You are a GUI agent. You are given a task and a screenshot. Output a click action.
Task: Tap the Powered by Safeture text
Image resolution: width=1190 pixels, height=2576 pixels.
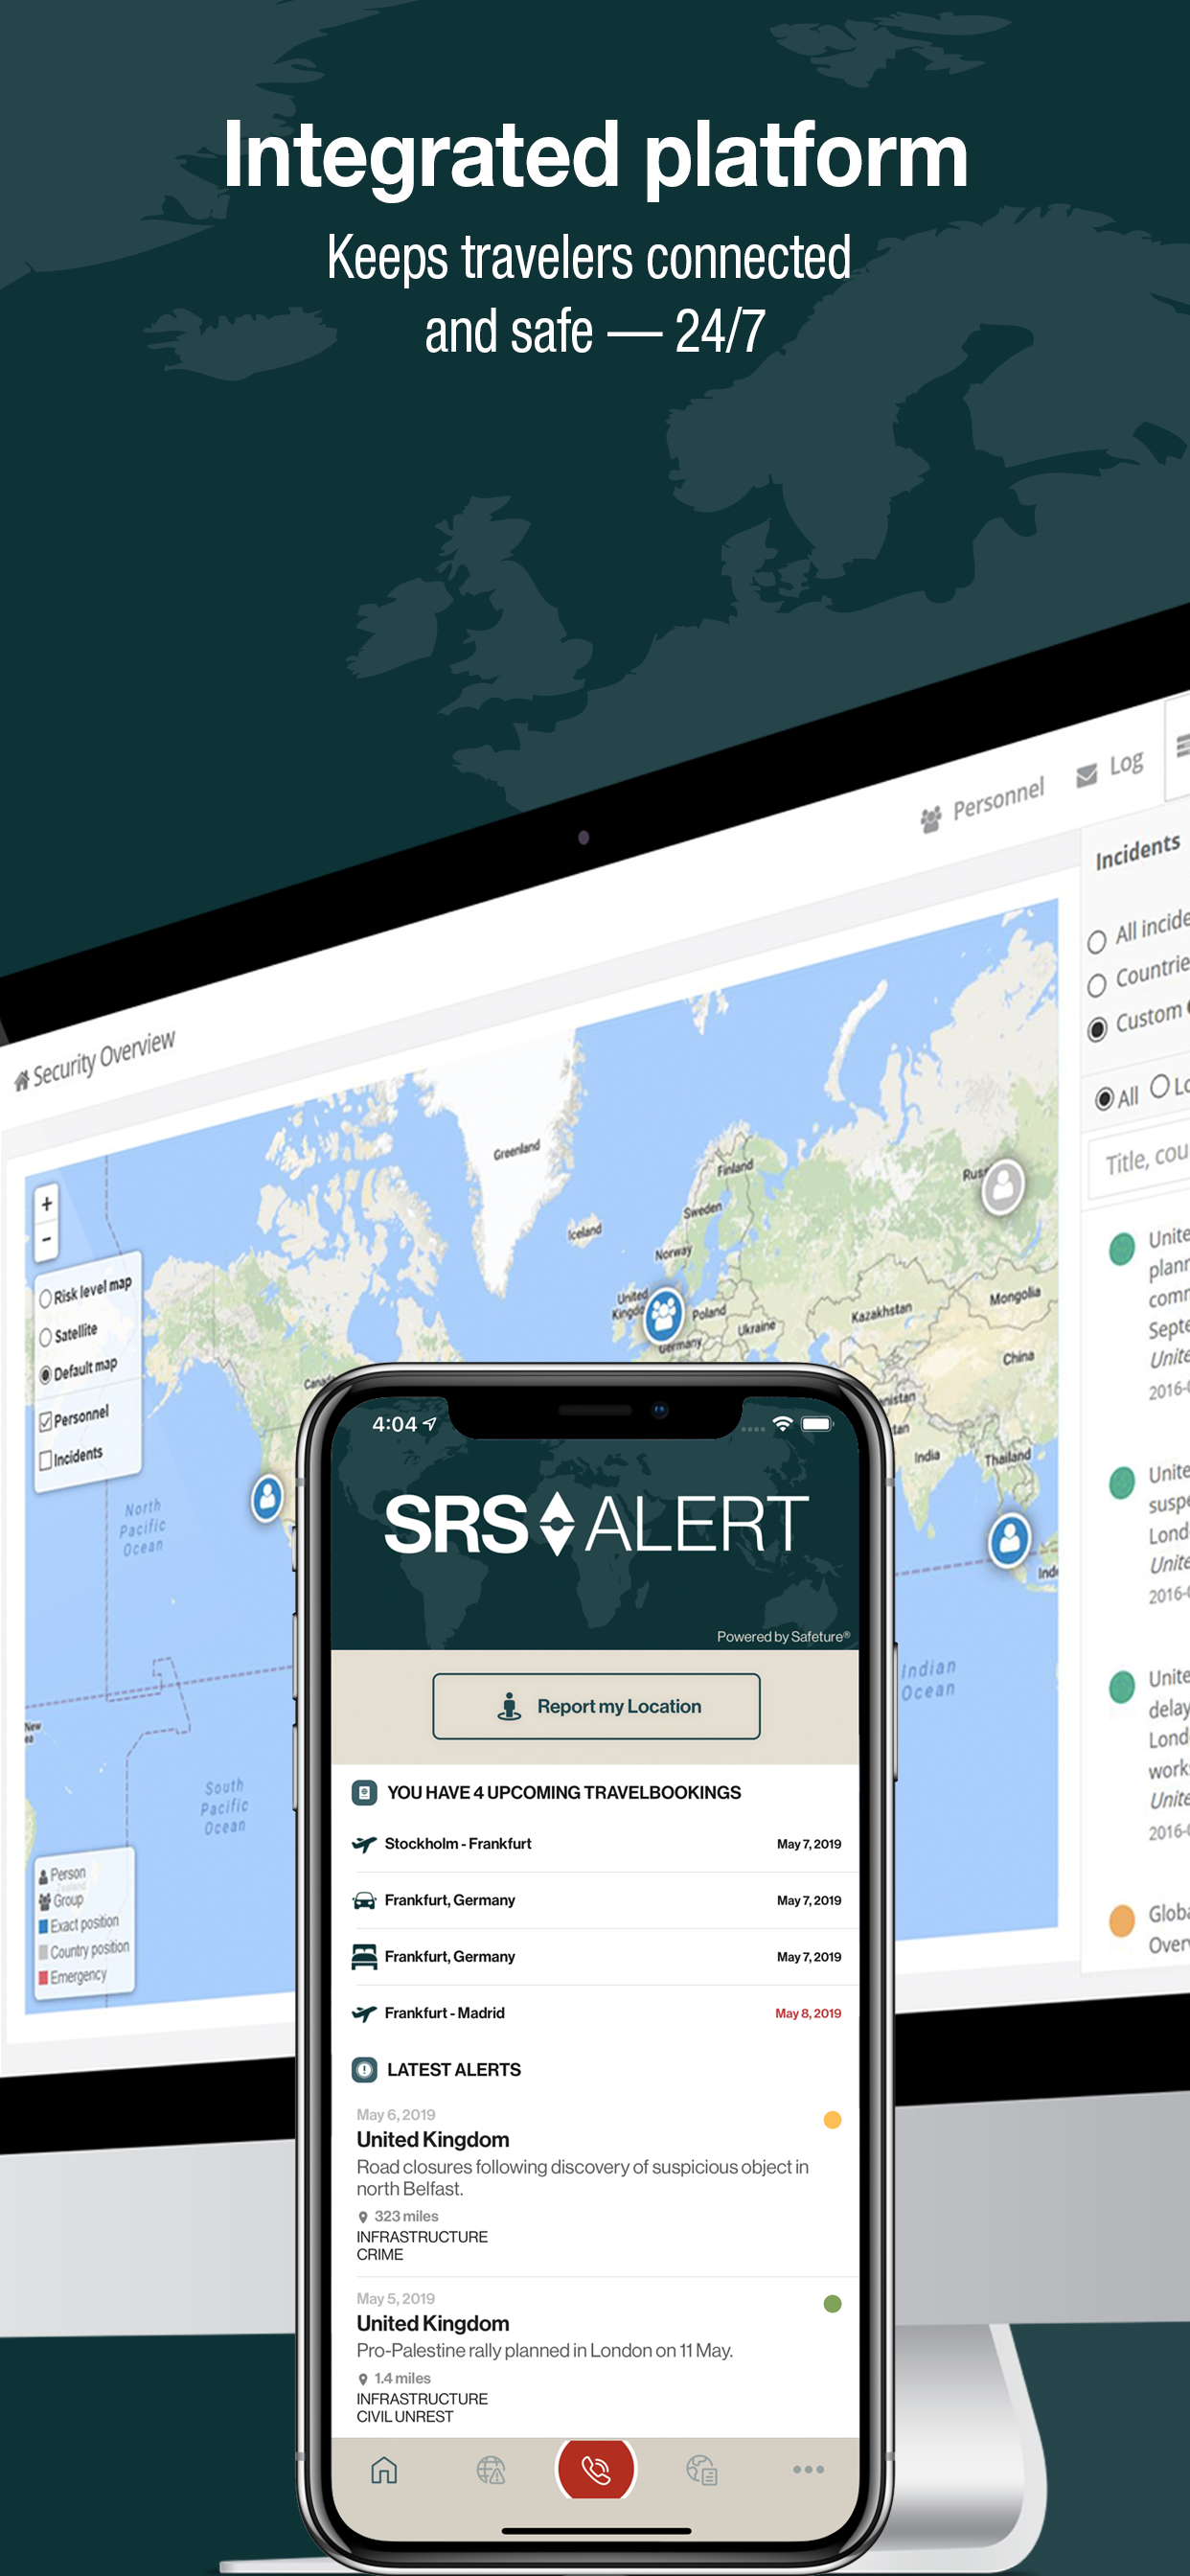[783, 1636]
